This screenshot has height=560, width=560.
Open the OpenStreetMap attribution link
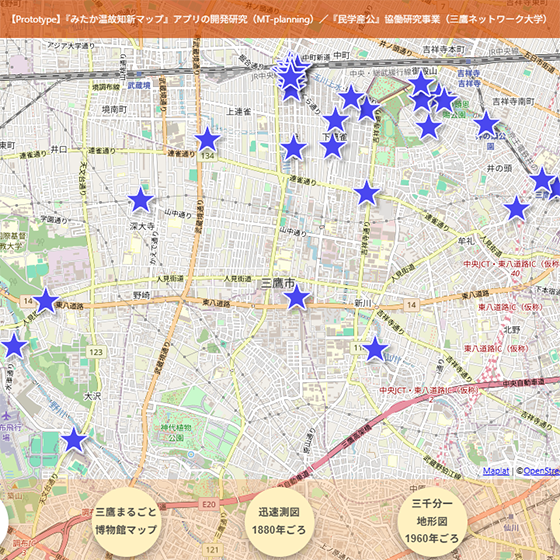[x=541, y=471]
